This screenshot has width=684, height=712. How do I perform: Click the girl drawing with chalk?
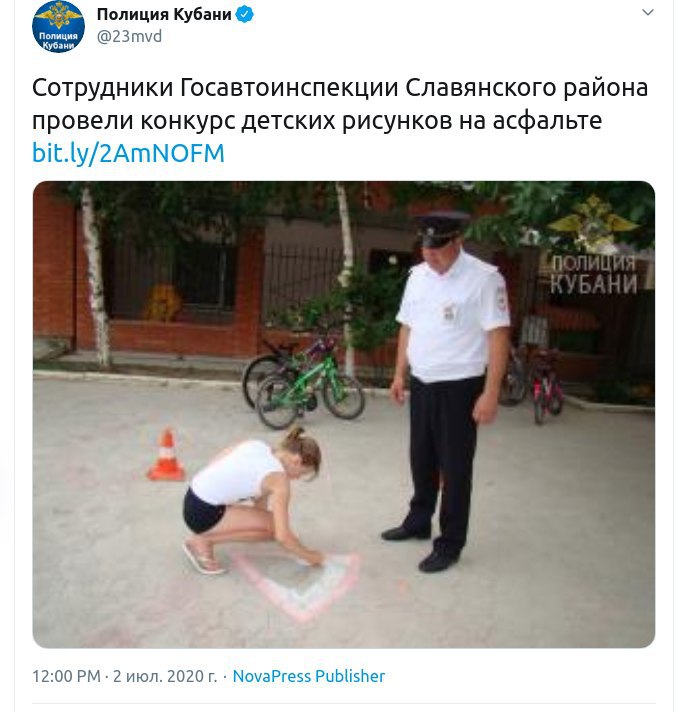(253, 499)
